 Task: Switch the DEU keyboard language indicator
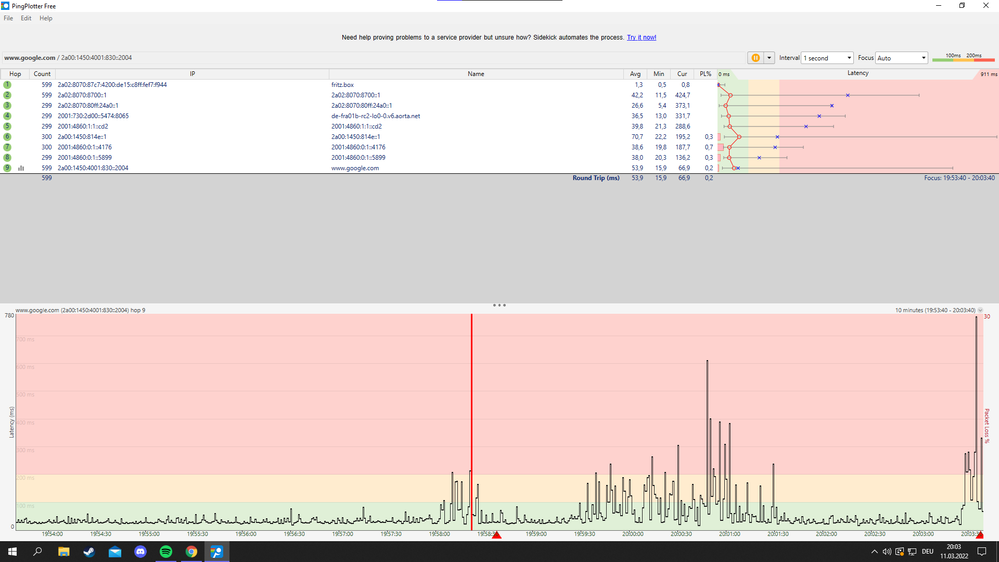928,552
